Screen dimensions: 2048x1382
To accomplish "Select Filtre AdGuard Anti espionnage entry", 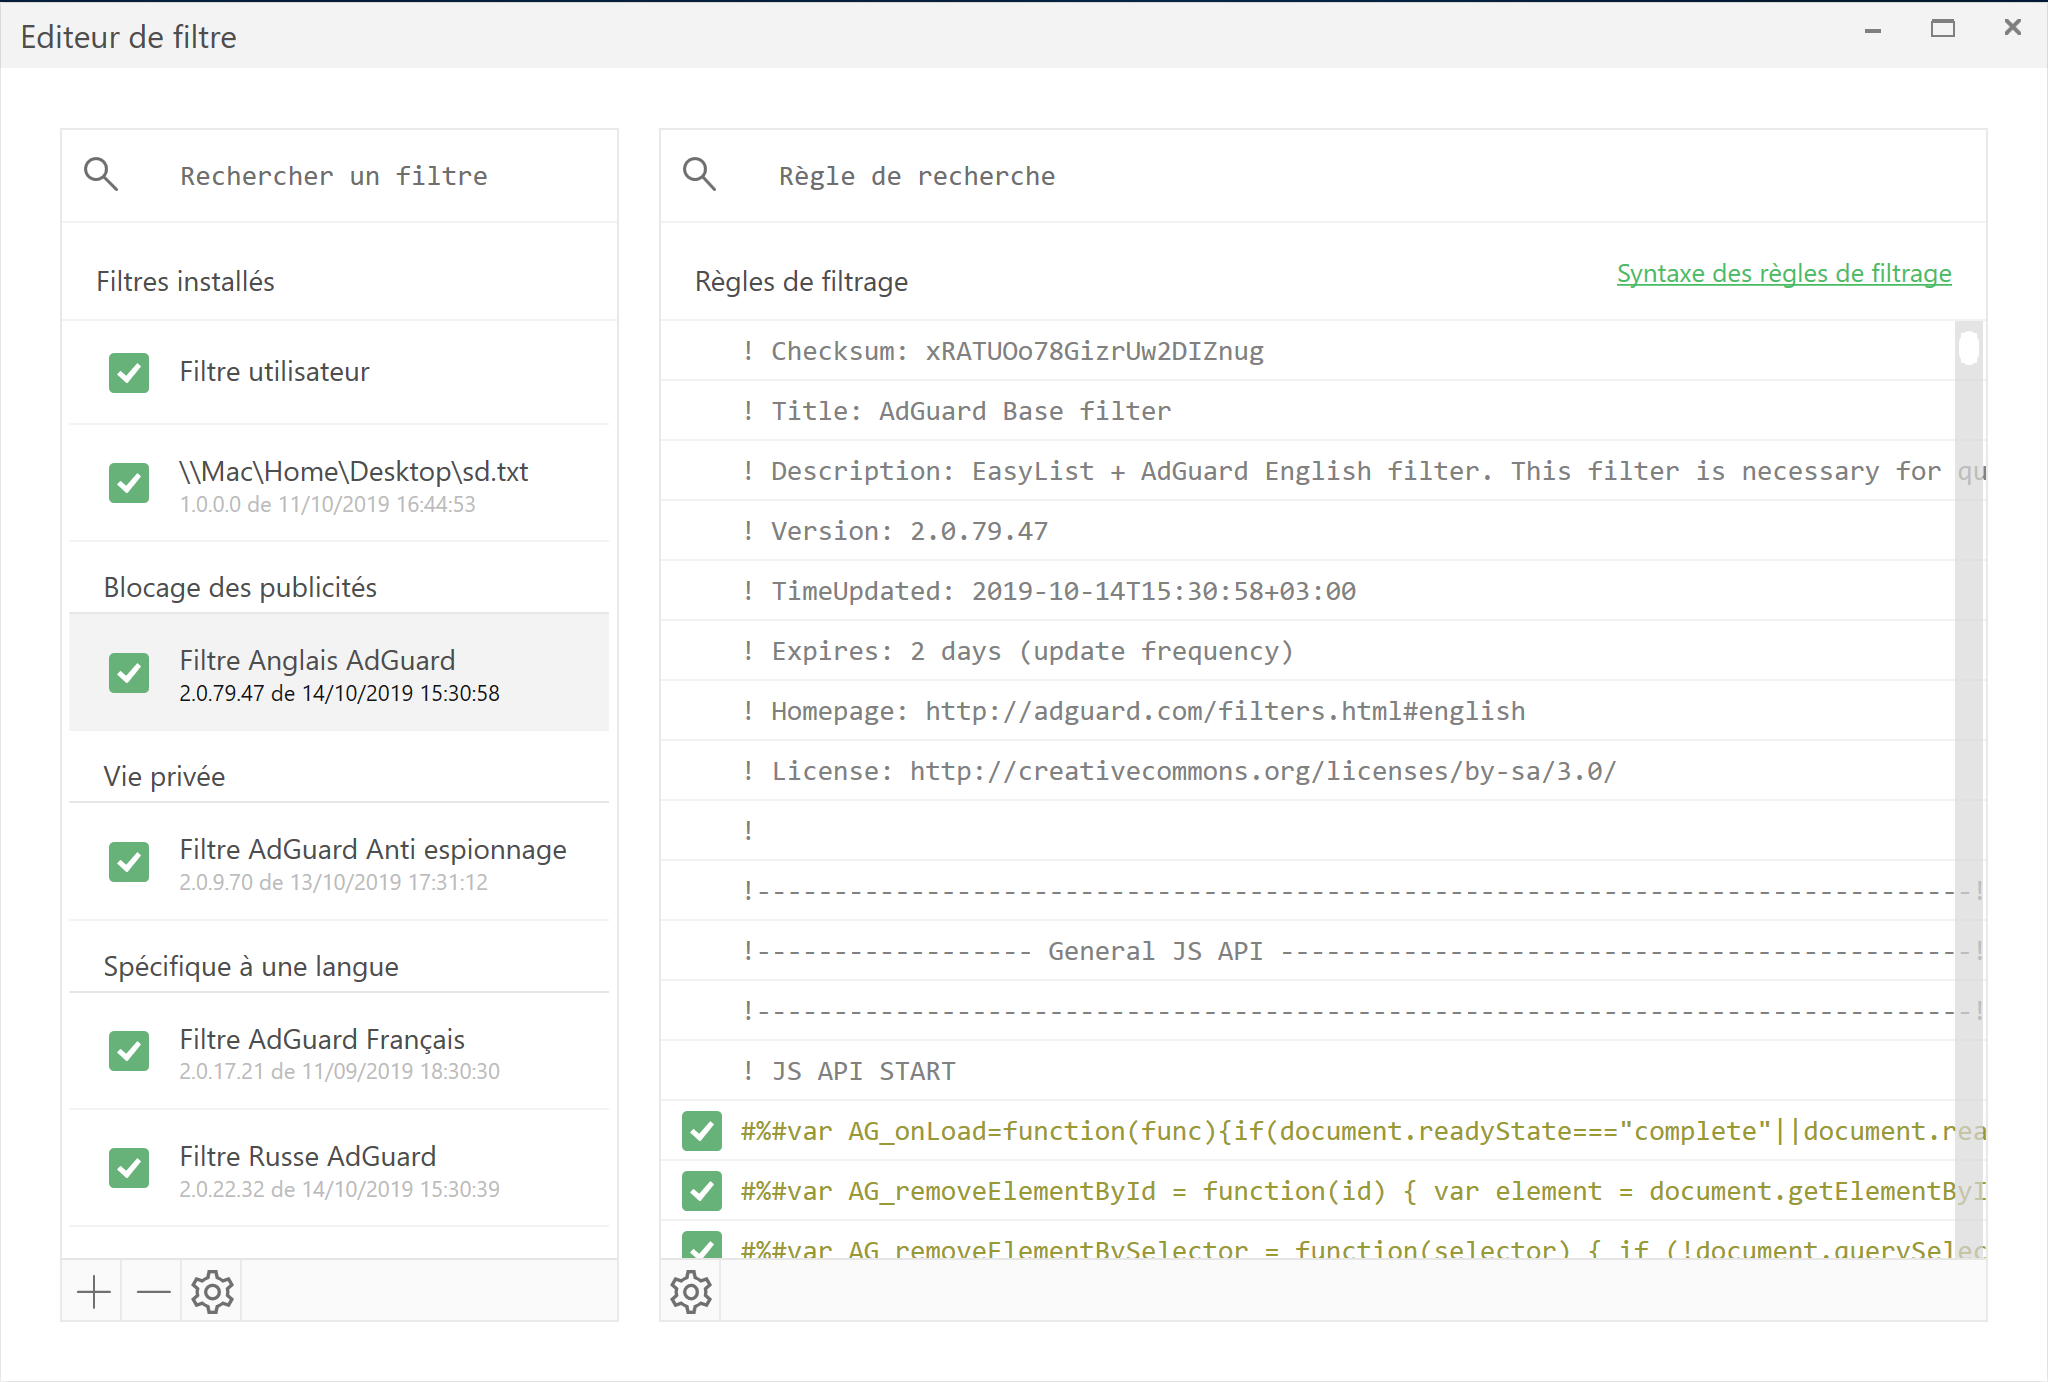I will tap(339, 862).
